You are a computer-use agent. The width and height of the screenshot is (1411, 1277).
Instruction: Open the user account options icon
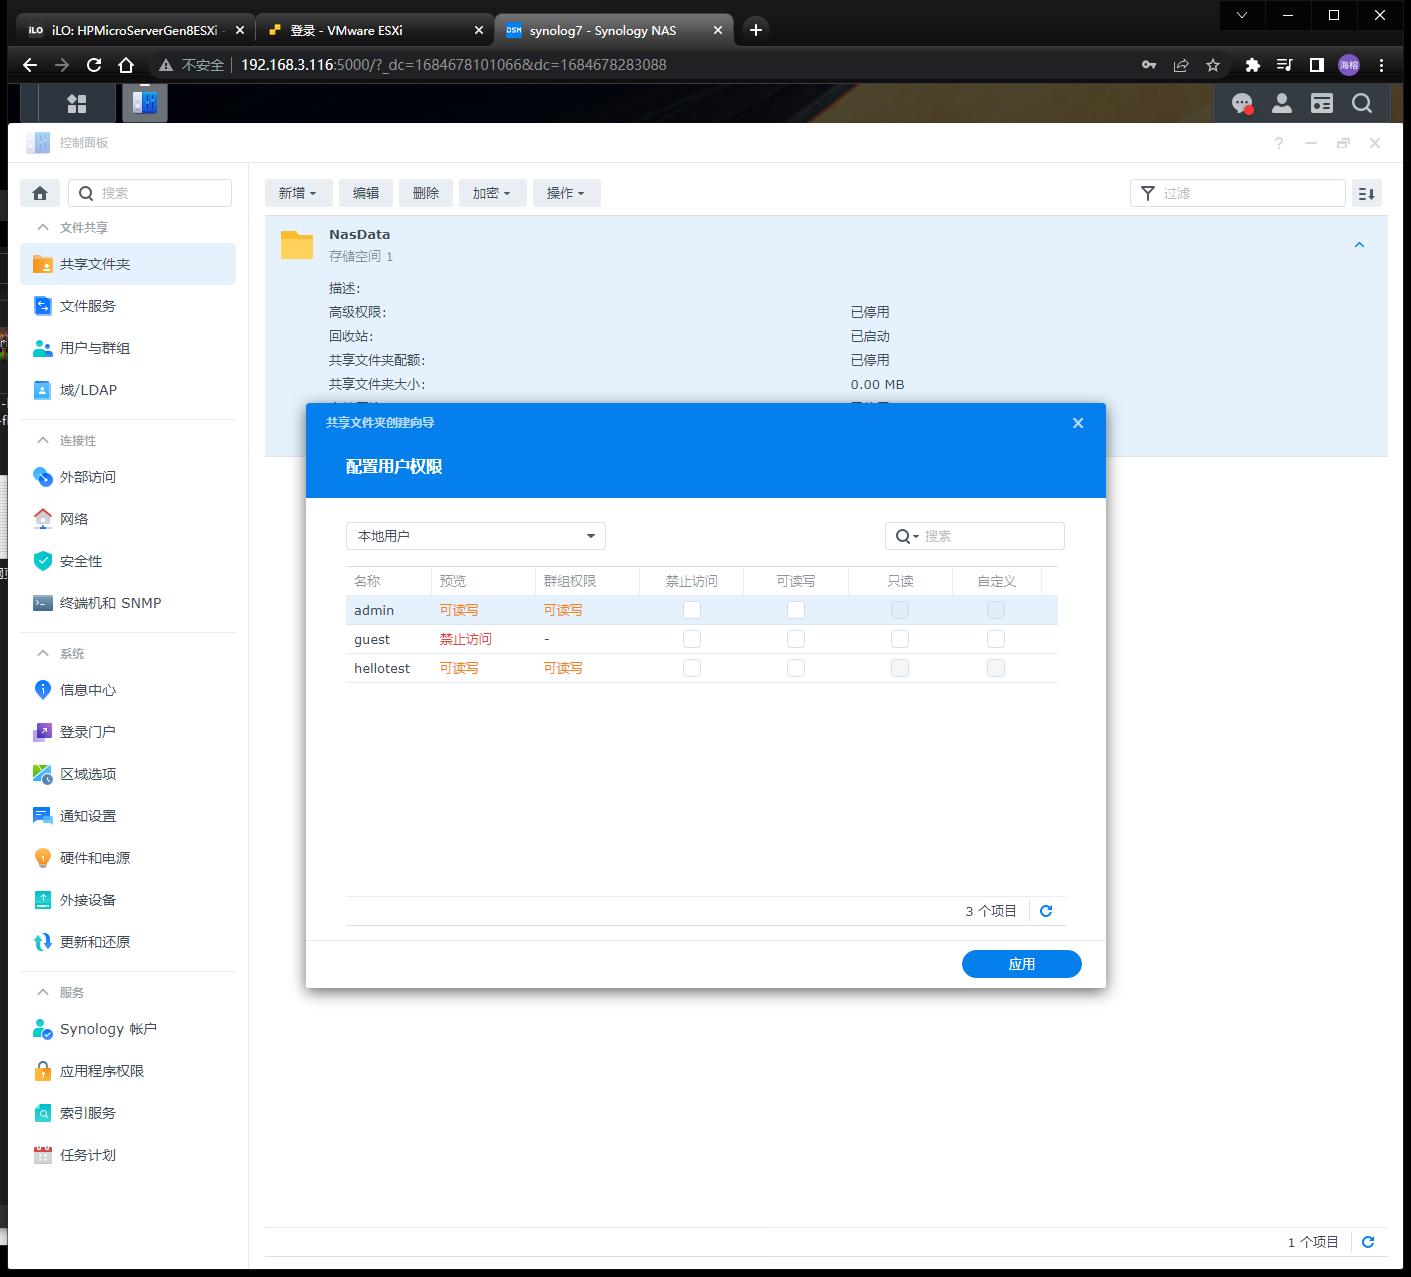pyautogui.click(x=1282, y=103)
